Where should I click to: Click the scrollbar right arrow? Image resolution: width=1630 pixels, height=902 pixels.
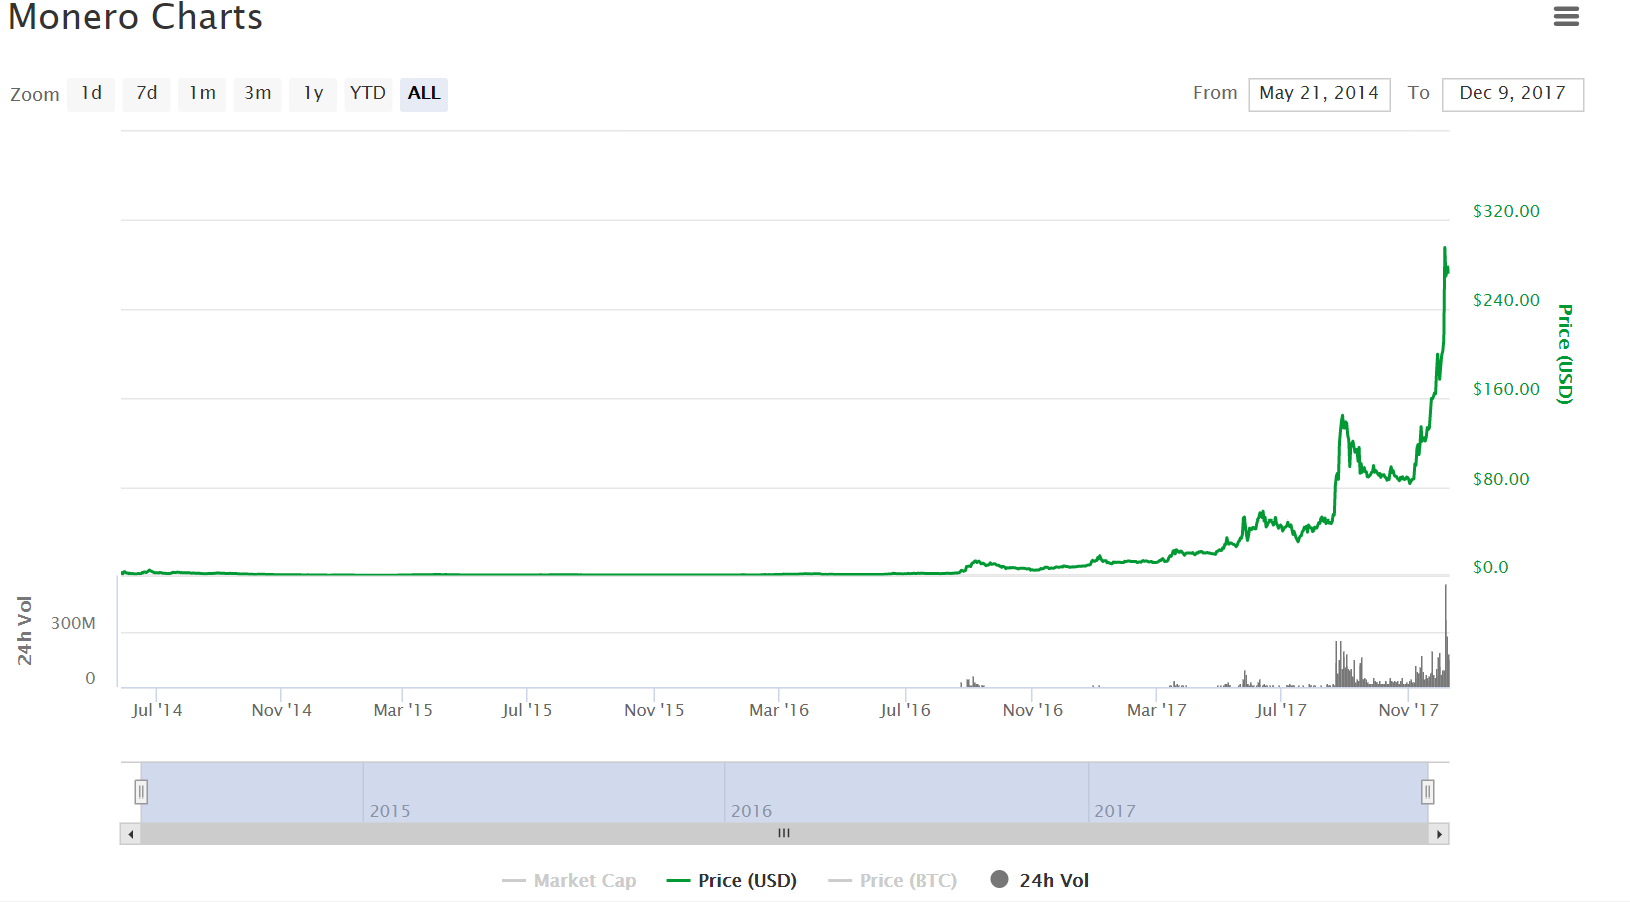[x=1439, y=834]
